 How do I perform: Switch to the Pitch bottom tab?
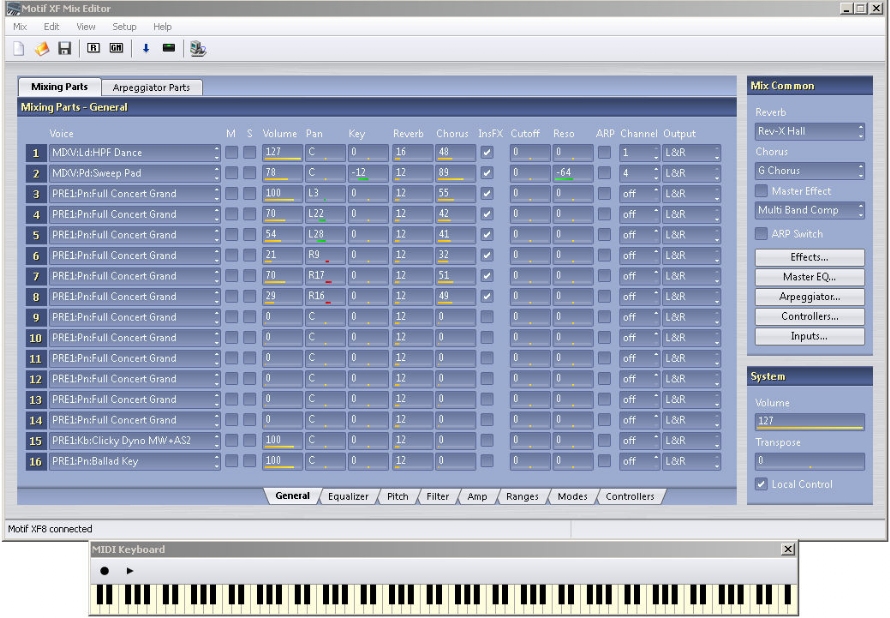point(397,496)
